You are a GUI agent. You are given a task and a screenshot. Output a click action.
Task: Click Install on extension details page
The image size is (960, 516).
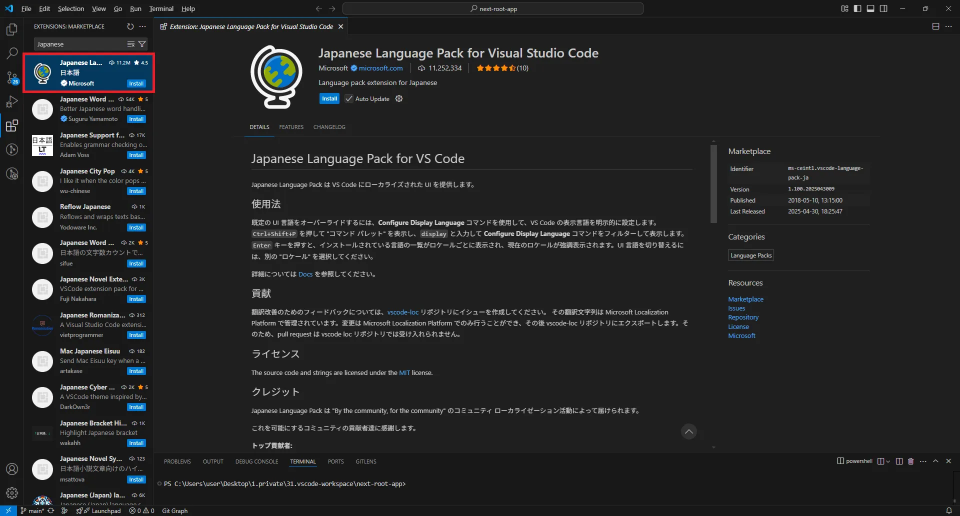pyautogui.click(x=329, y=99)
